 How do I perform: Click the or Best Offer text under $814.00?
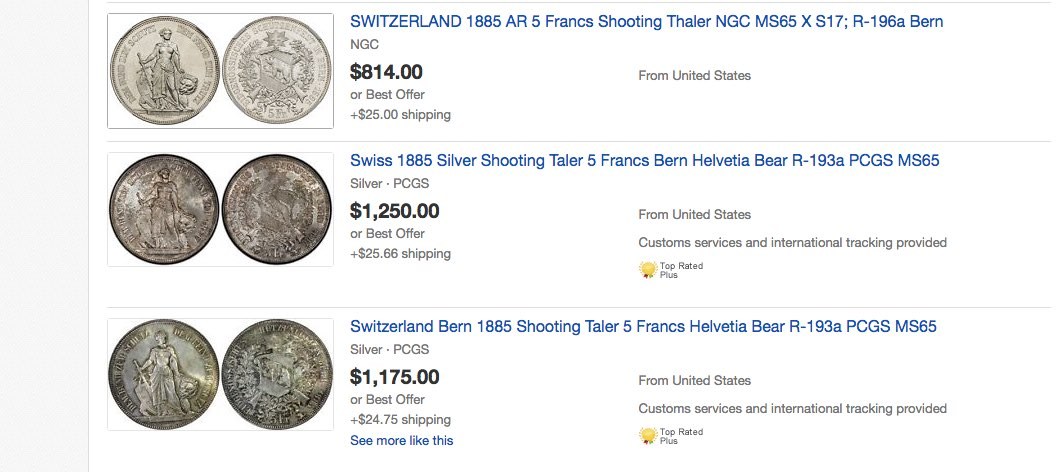(x=387, y=94)
